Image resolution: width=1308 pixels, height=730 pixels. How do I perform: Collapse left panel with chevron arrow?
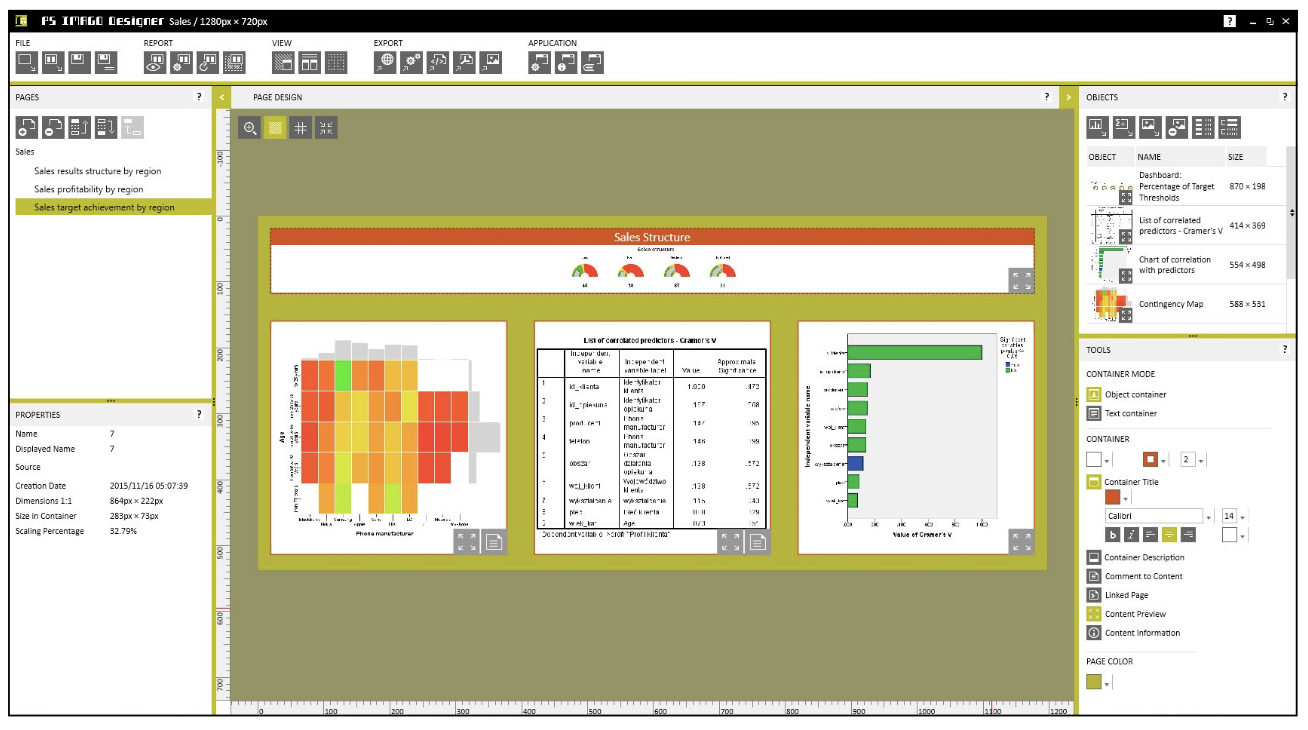[x=222, y=97]
